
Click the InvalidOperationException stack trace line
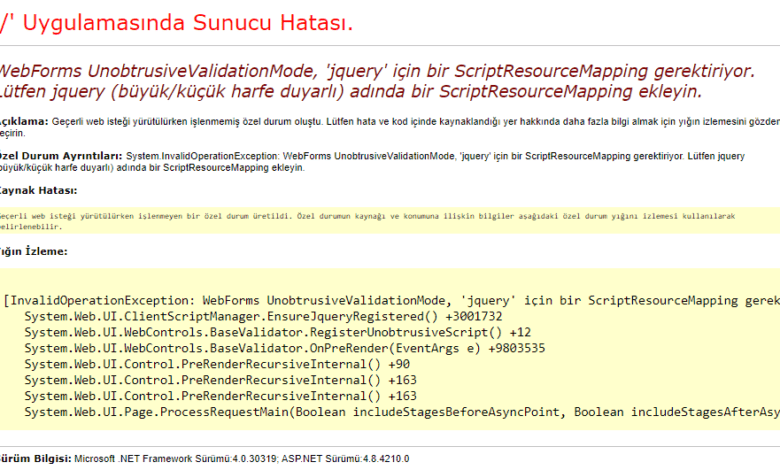(x=391, y=300)
